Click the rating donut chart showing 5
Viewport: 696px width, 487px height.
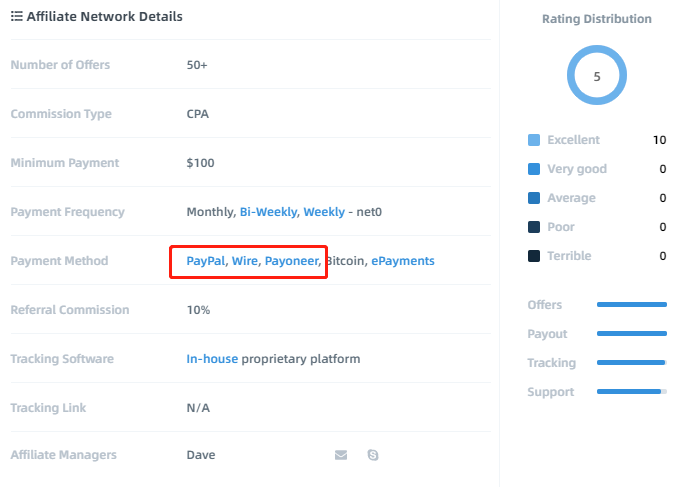(x=597, y=75)
